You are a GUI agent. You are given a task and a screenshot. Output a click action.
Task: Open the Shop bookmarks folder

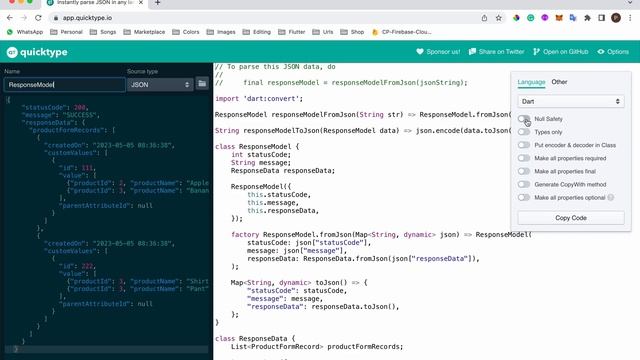click(352, 32)
